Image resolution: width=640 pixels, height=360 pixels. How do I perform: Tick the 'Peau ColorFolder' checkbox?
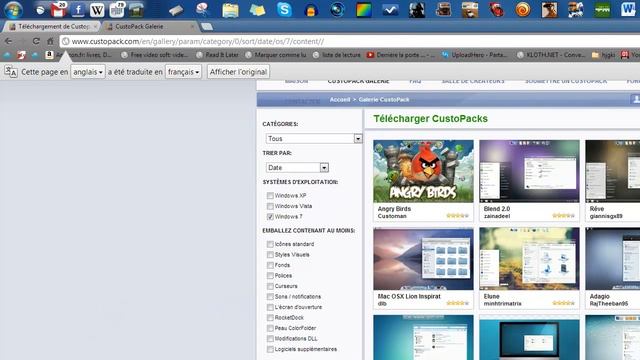pos(270,328)
